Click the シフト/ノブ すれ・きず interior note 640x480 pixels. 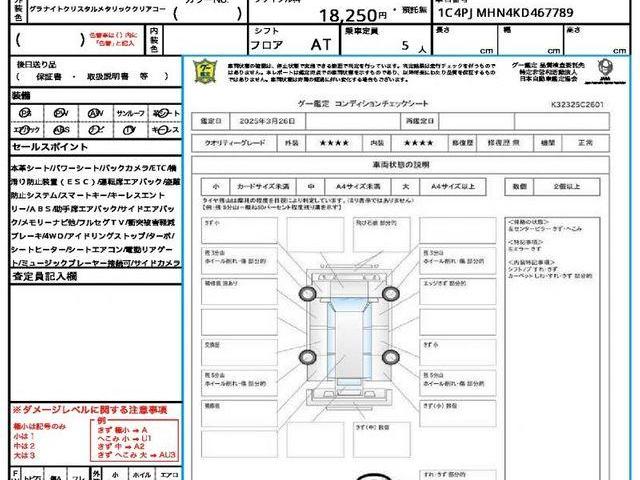[533, 269]
